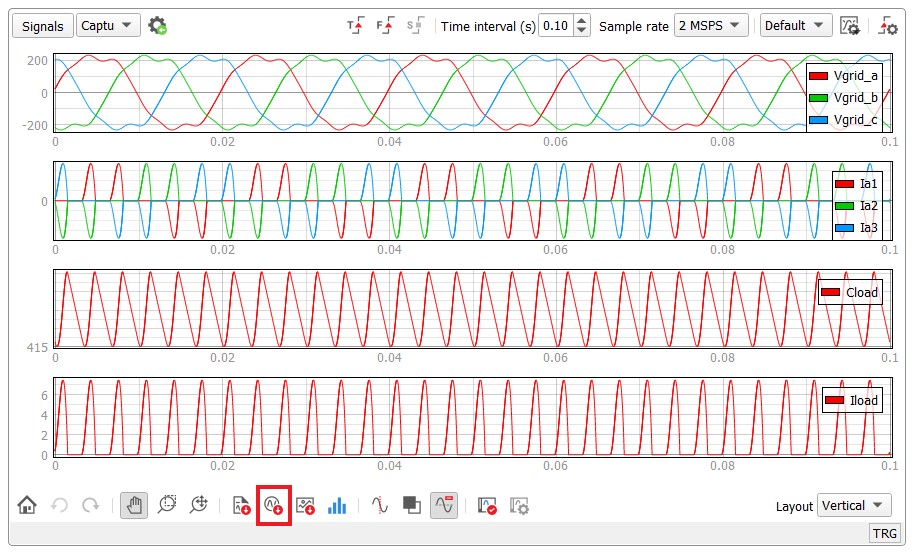Click the red-highlighted export waveform icon

pos(274,506)
